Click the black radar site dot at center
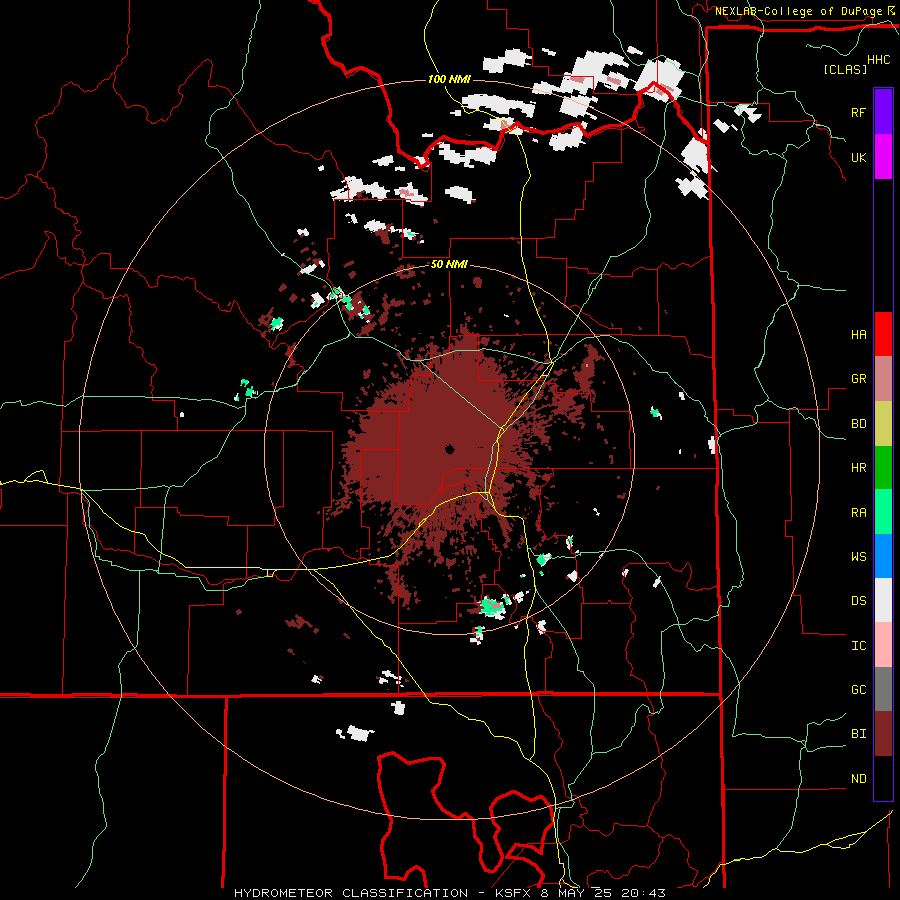900x900 pixels. coord(449,449)
